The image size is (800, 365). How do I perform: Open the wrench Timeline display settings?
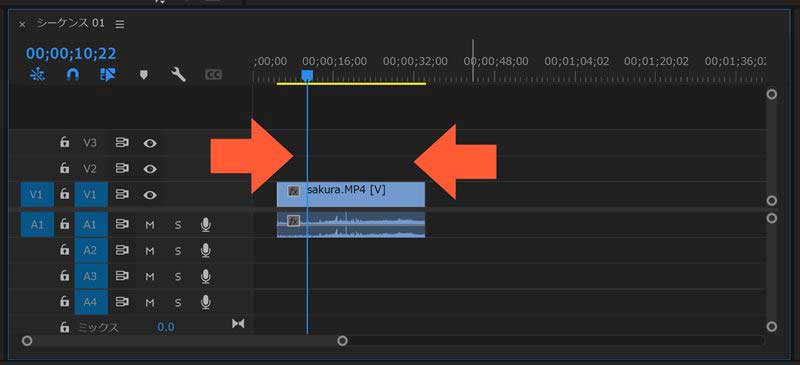point(178,75)
